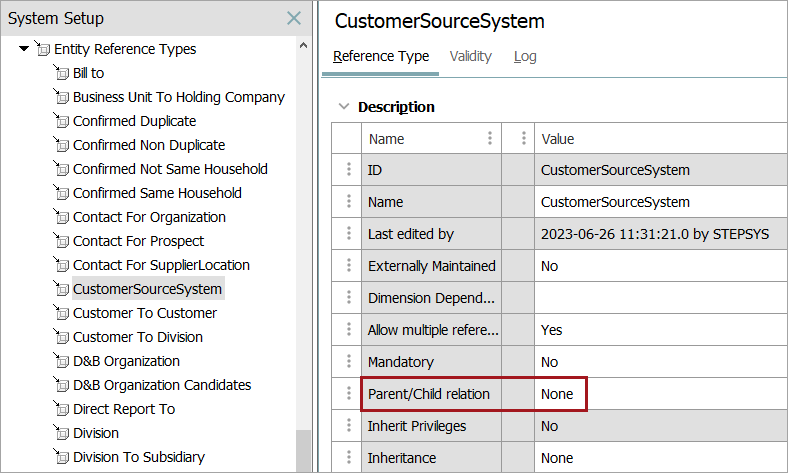This screenshot has height=473, width=788.
Task: Click the empty Dimension Dependencies value cell
Action: coord(661,298)
